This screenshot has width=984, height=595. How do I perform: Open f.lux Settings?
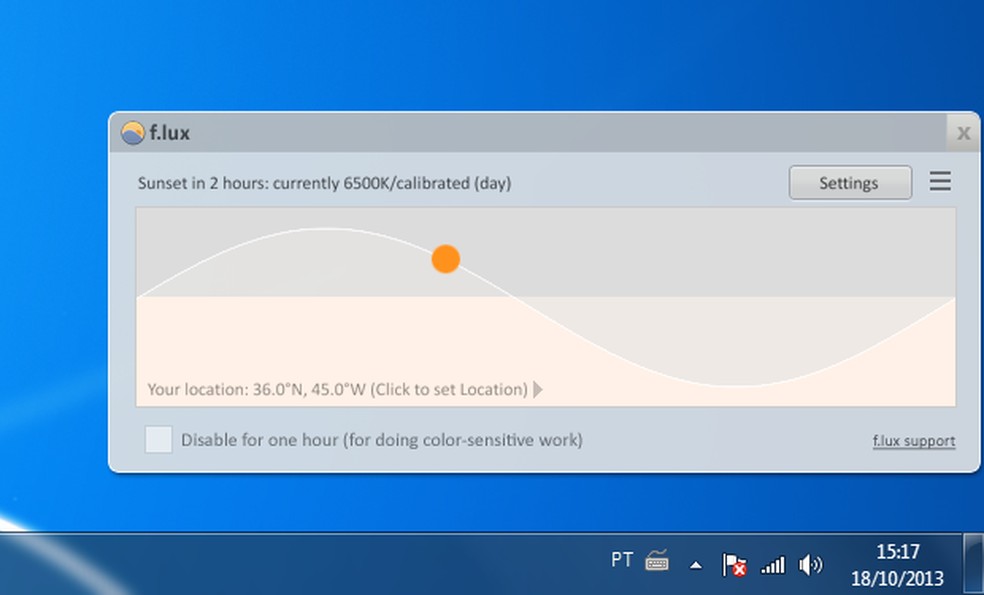click(x=850, y=183)
